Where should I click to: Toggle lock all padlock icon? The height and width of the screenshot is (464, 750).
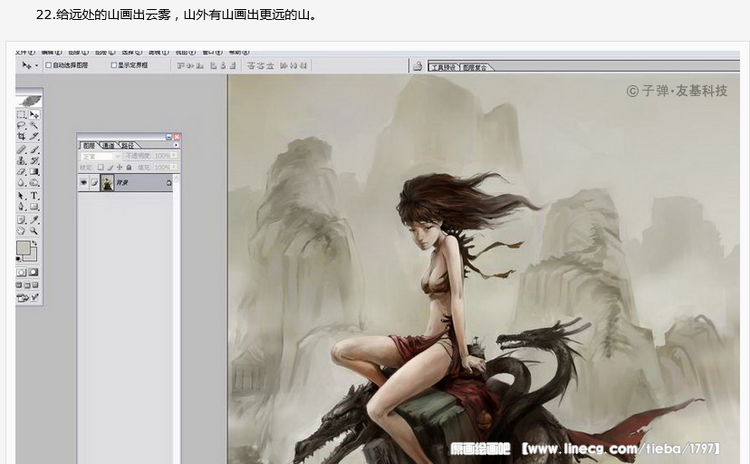pos(129,167)
